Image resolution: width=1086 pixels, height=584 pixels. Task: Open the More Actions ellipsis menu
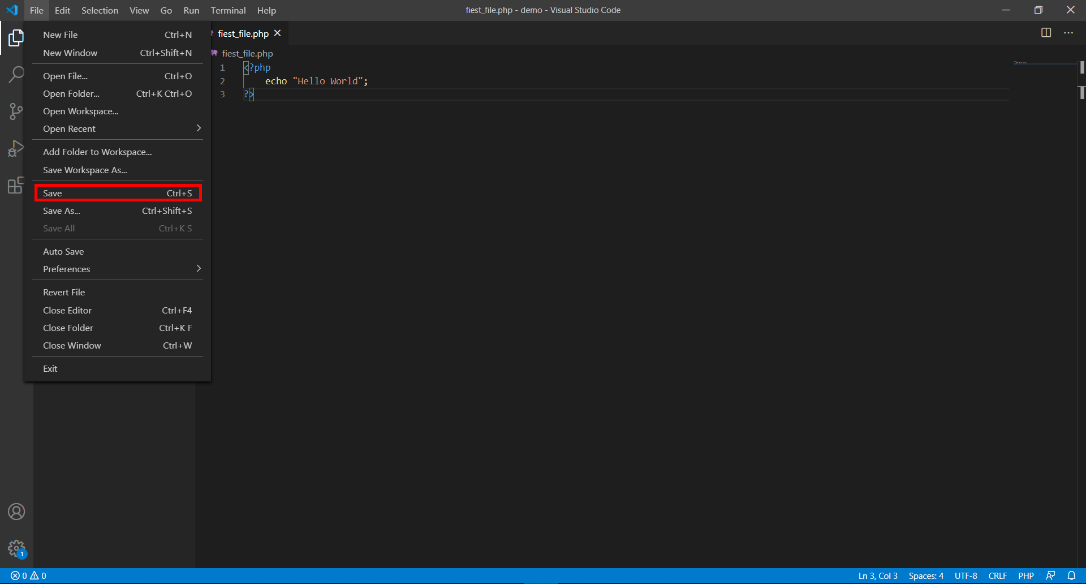coord(1068,32)
